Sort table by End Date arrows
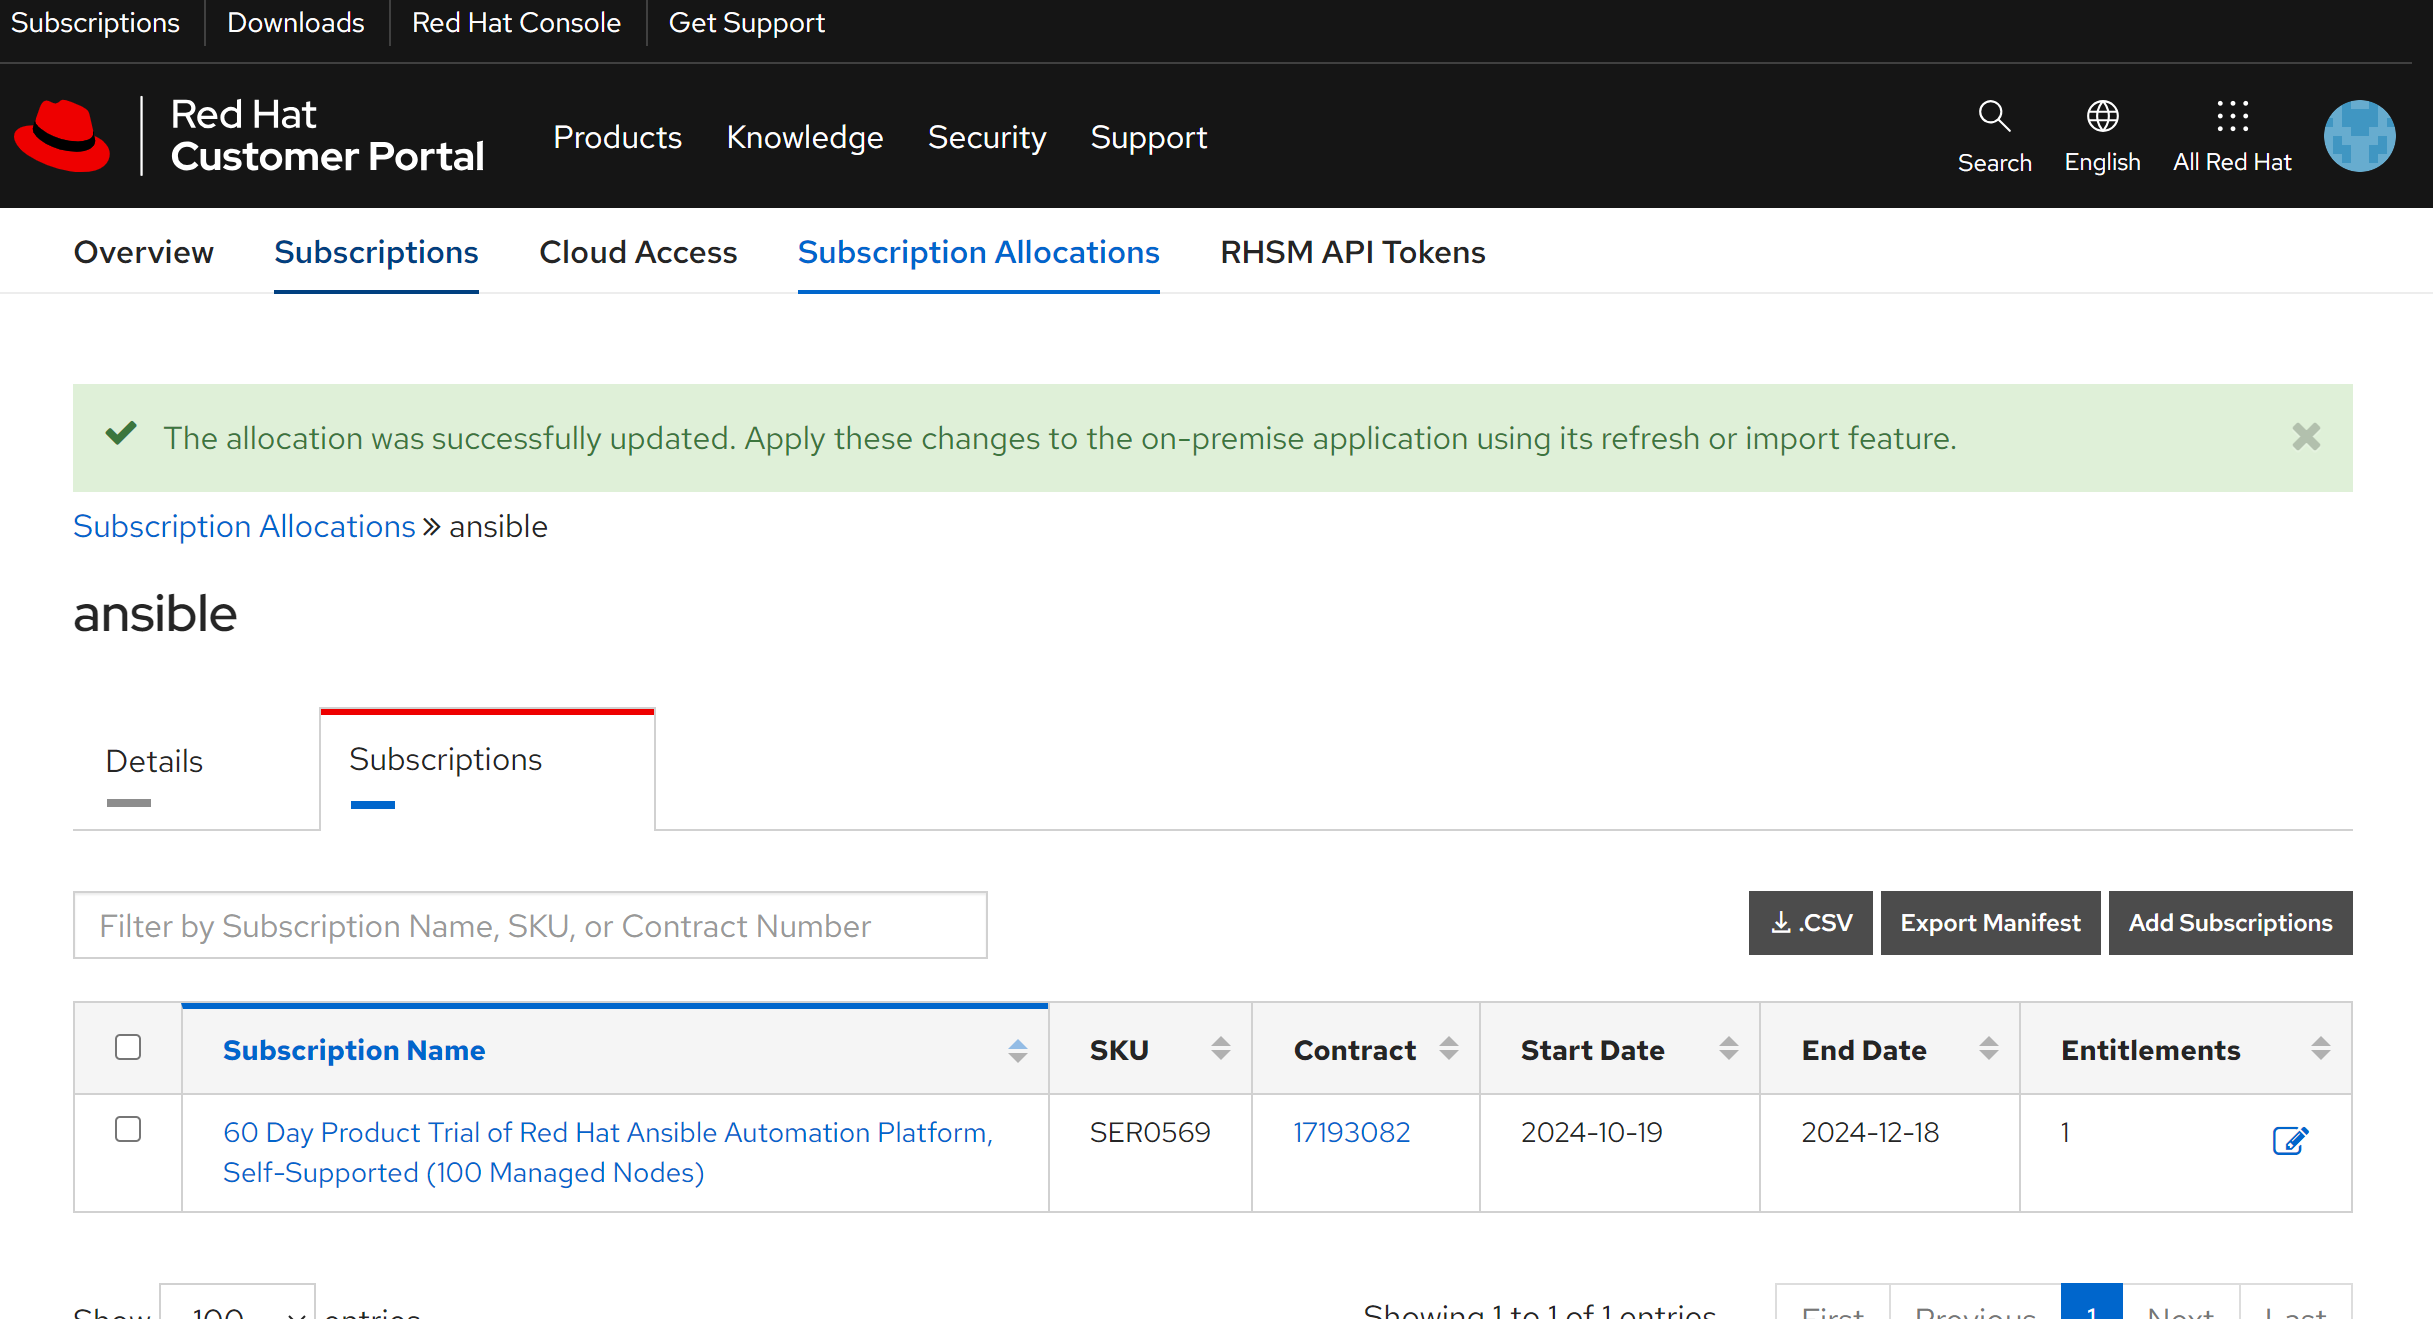2433x1319 pixels. pos(1988,1049)
